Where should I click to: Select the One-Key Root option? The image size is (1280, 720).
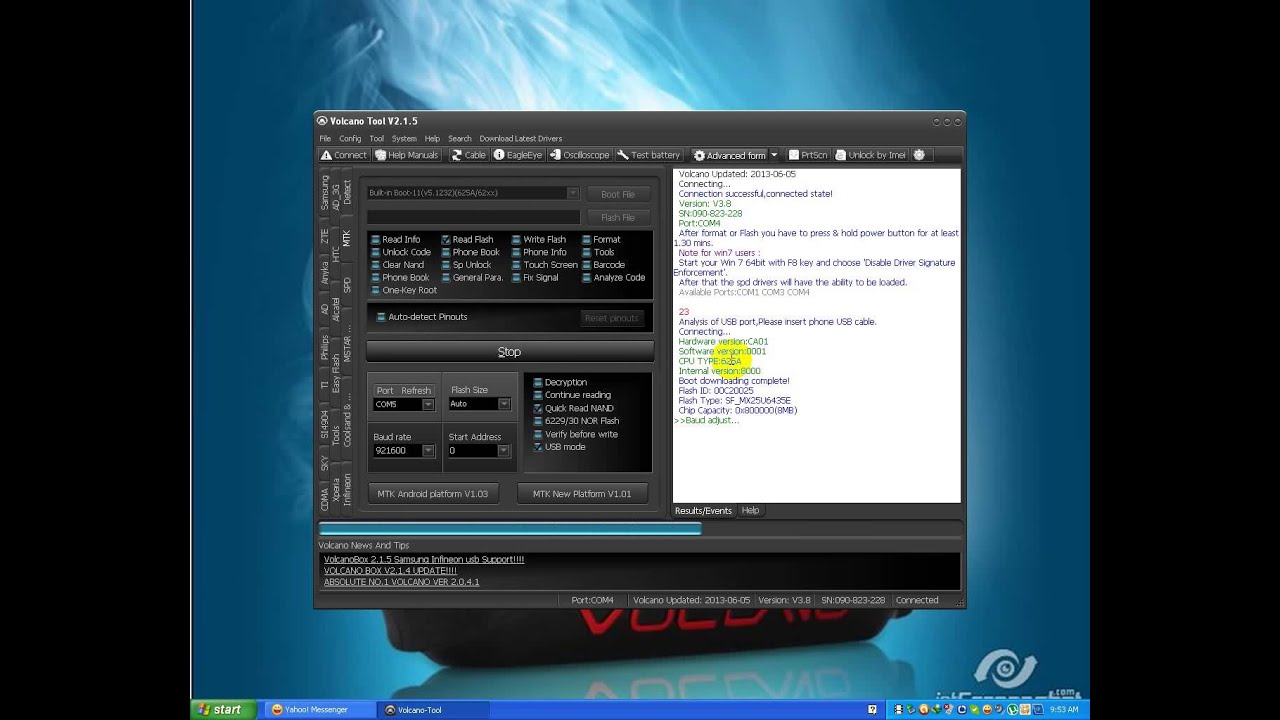(x=404, y=291)
